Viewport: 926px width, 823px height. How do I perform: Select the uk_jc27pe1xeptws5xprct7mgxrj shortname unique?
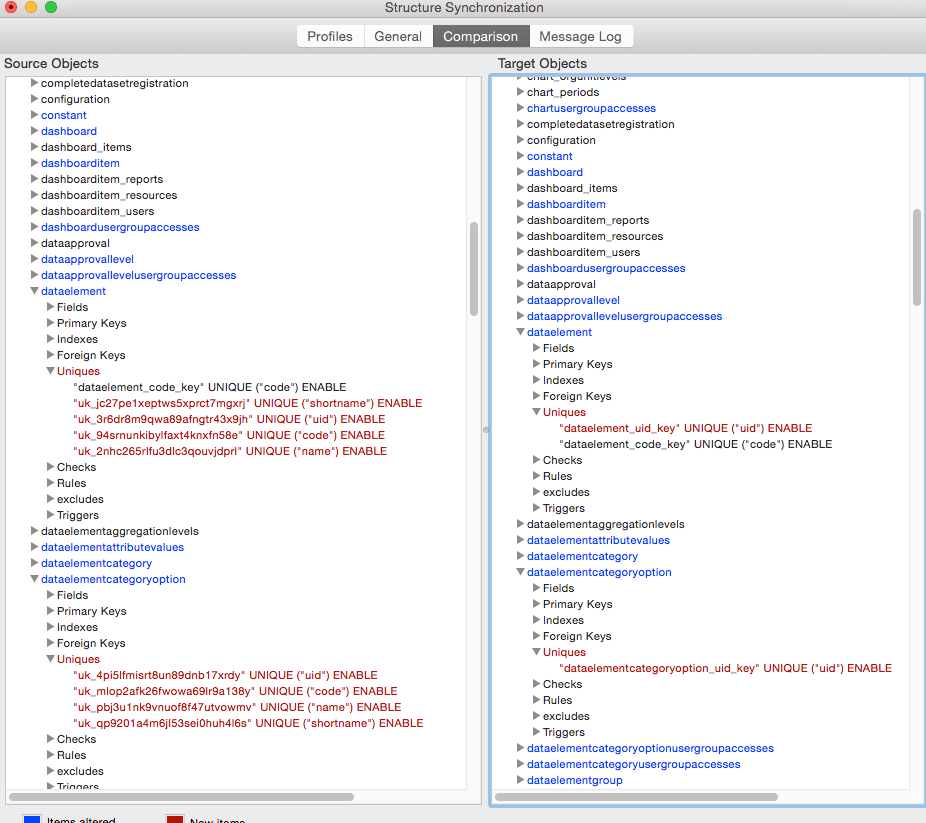247,403
